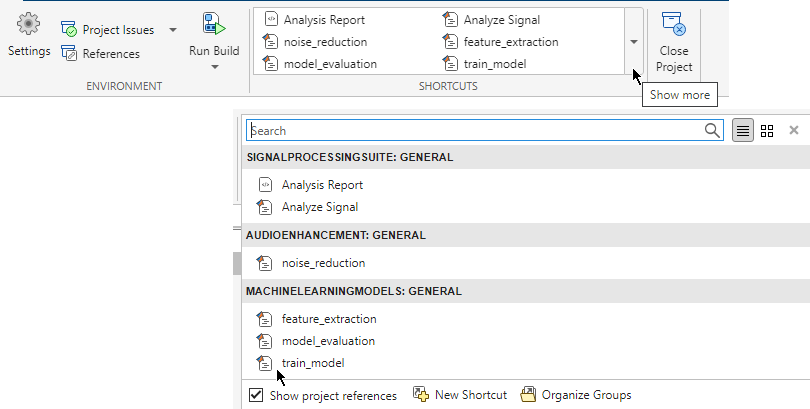Click the Show more shortcuts arrow
Image resolution: width=810 pixels, height=409 pixels.
click(x=633, y=42)
